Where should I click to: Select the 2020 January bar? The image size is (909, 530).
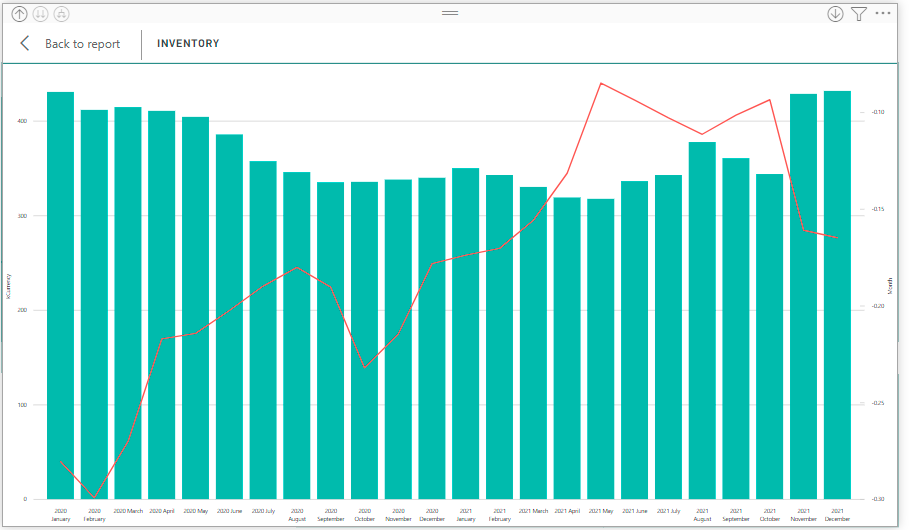(60, 295)
